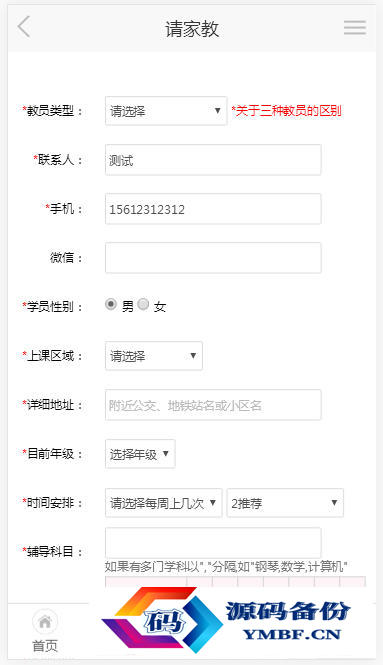The height and width of the screenshot is (665, 383).
Task: Click the 请家教 page title
Action: [192, 29]
